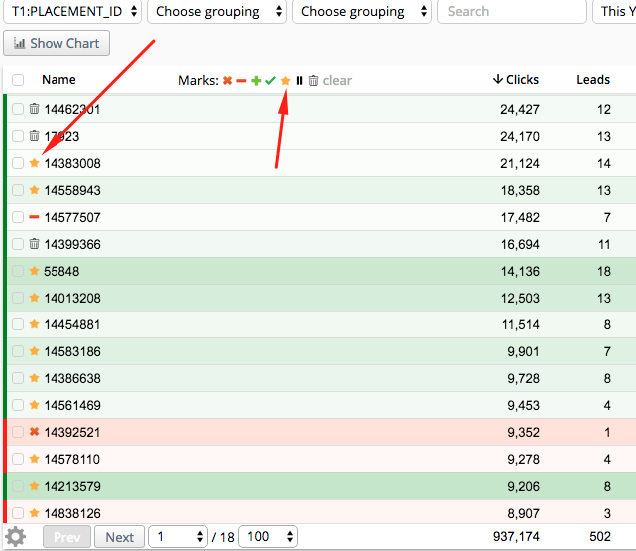Check the box for row 14383008

point(18,163)
